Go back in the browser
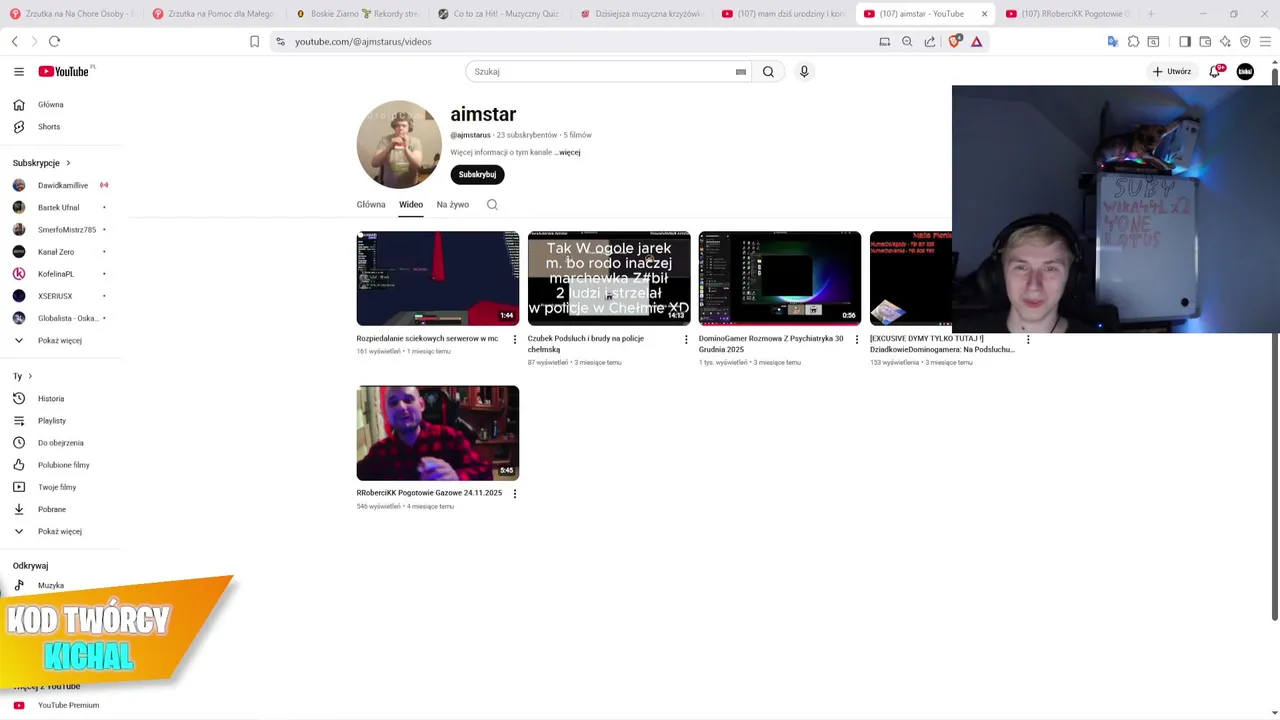The height and width of the screenshot is (720, 1280). click(15, 41)
